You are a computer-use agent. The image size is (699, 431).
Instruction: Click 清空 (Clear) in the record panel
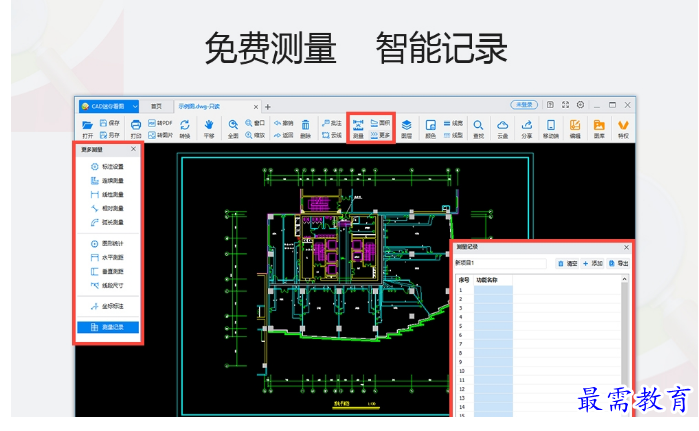(567, 263)
